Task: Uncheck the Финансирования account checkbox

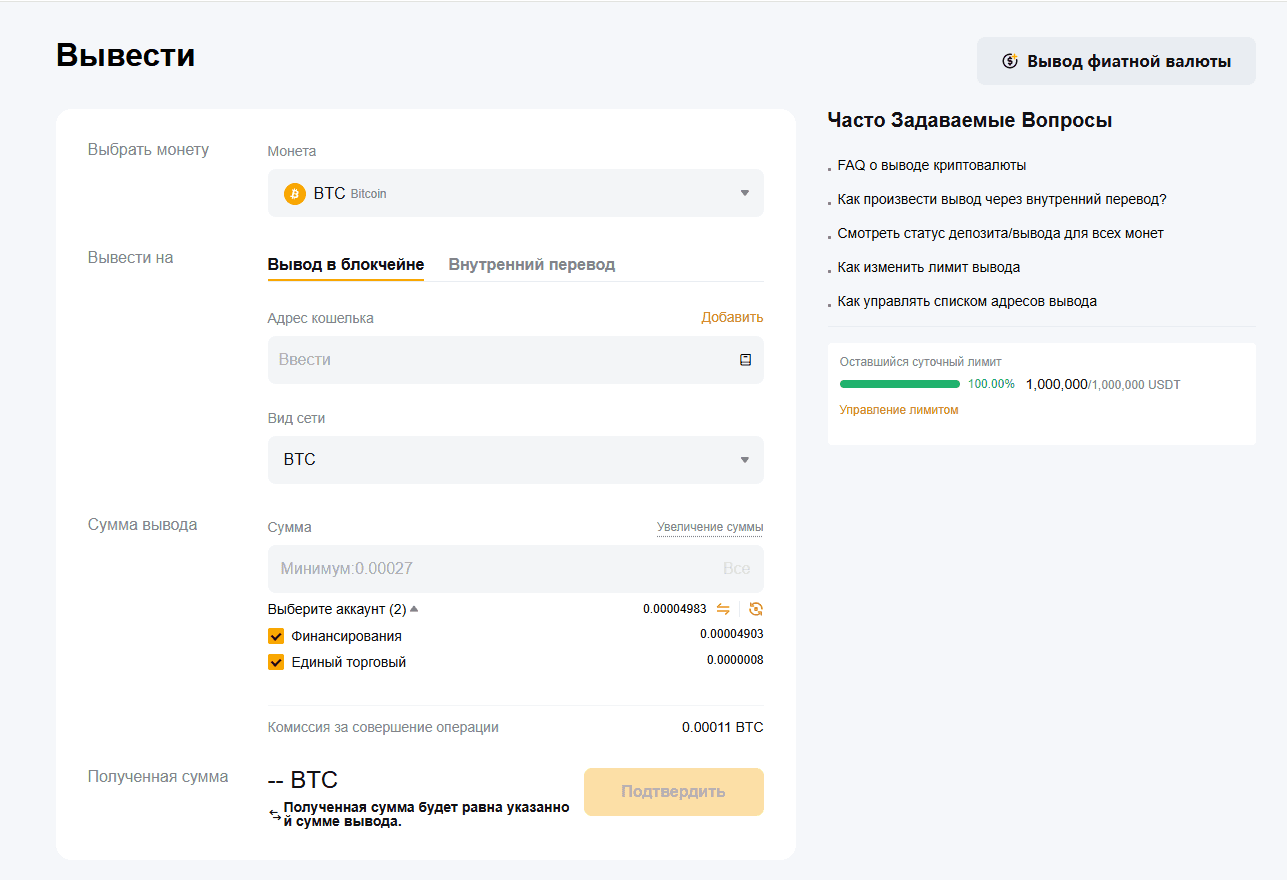Action: click(x=276, y=636)
